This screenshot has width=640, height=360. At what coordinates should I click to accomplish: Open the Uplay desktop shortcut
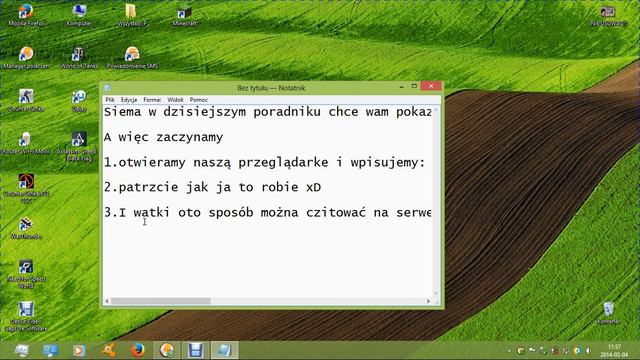click(x=79, y=100)
